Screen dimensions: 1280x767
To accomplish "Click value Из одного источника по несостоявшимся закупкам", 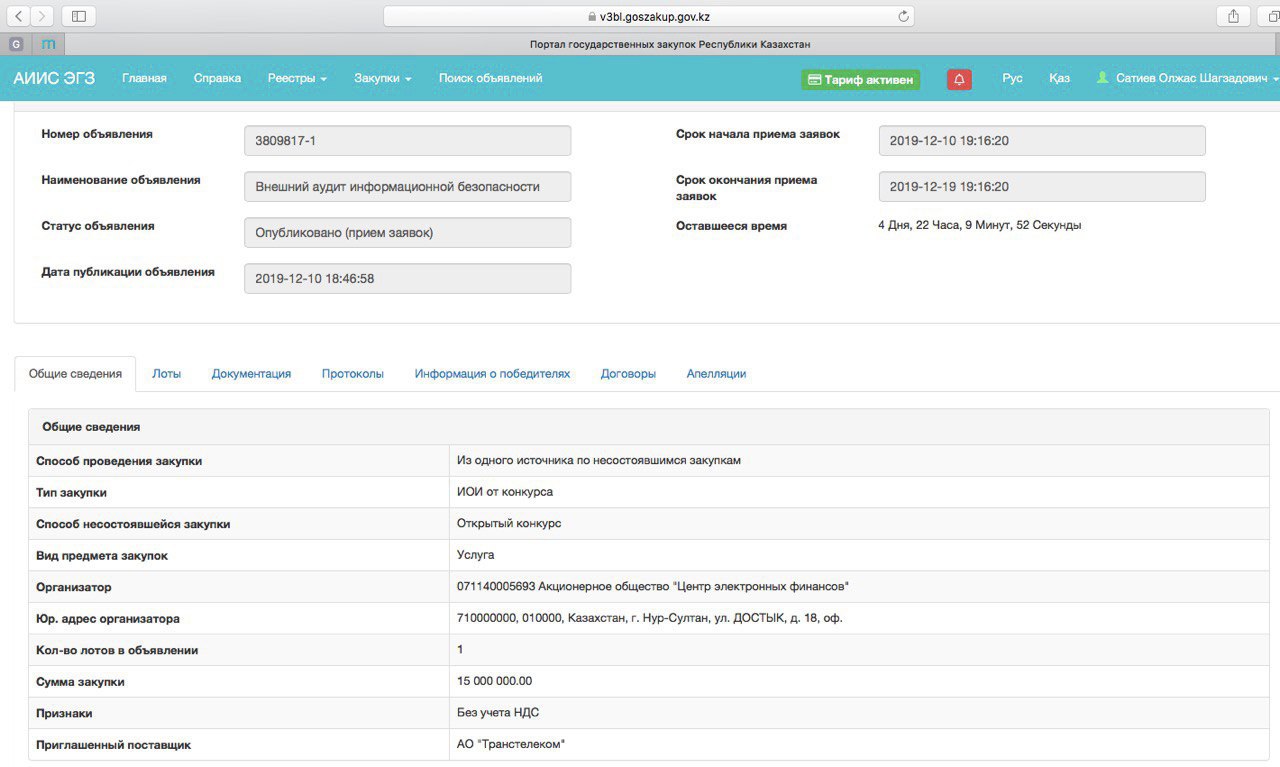I will [x=598, y=461].
